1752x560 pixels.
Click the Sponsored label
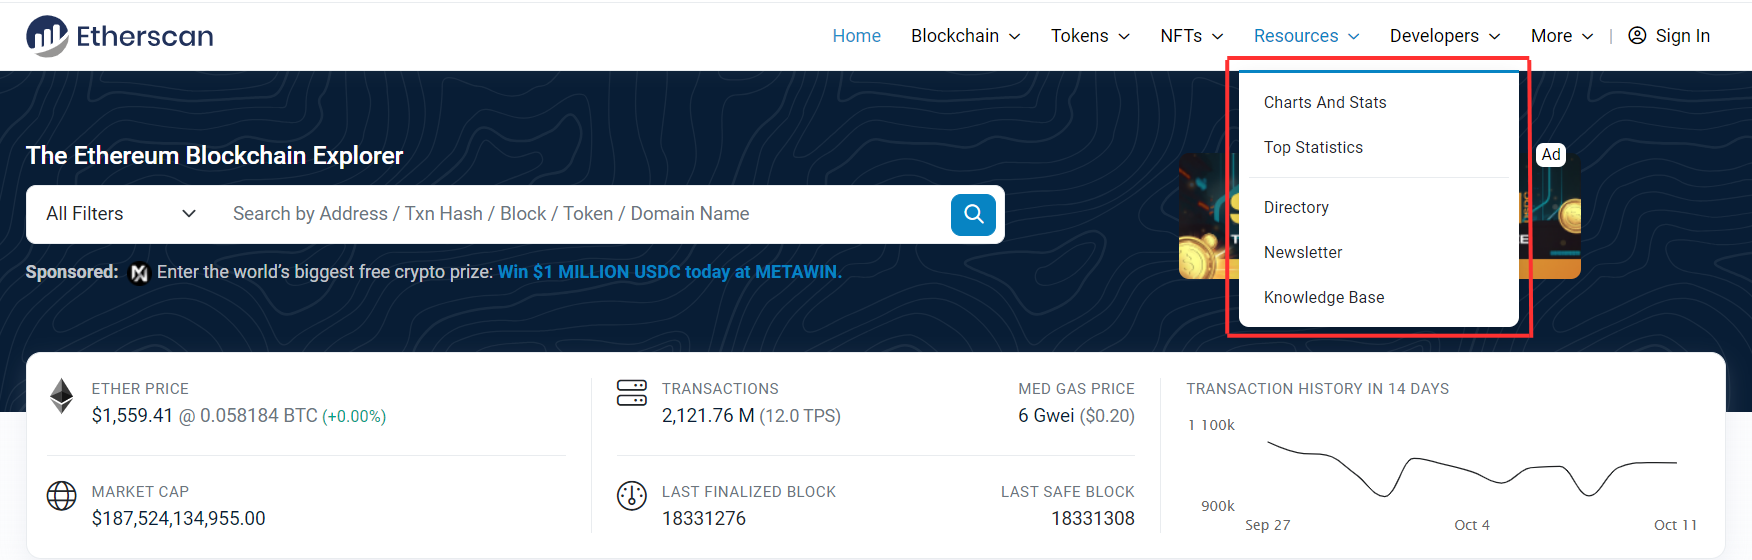[x=72, y=272]
